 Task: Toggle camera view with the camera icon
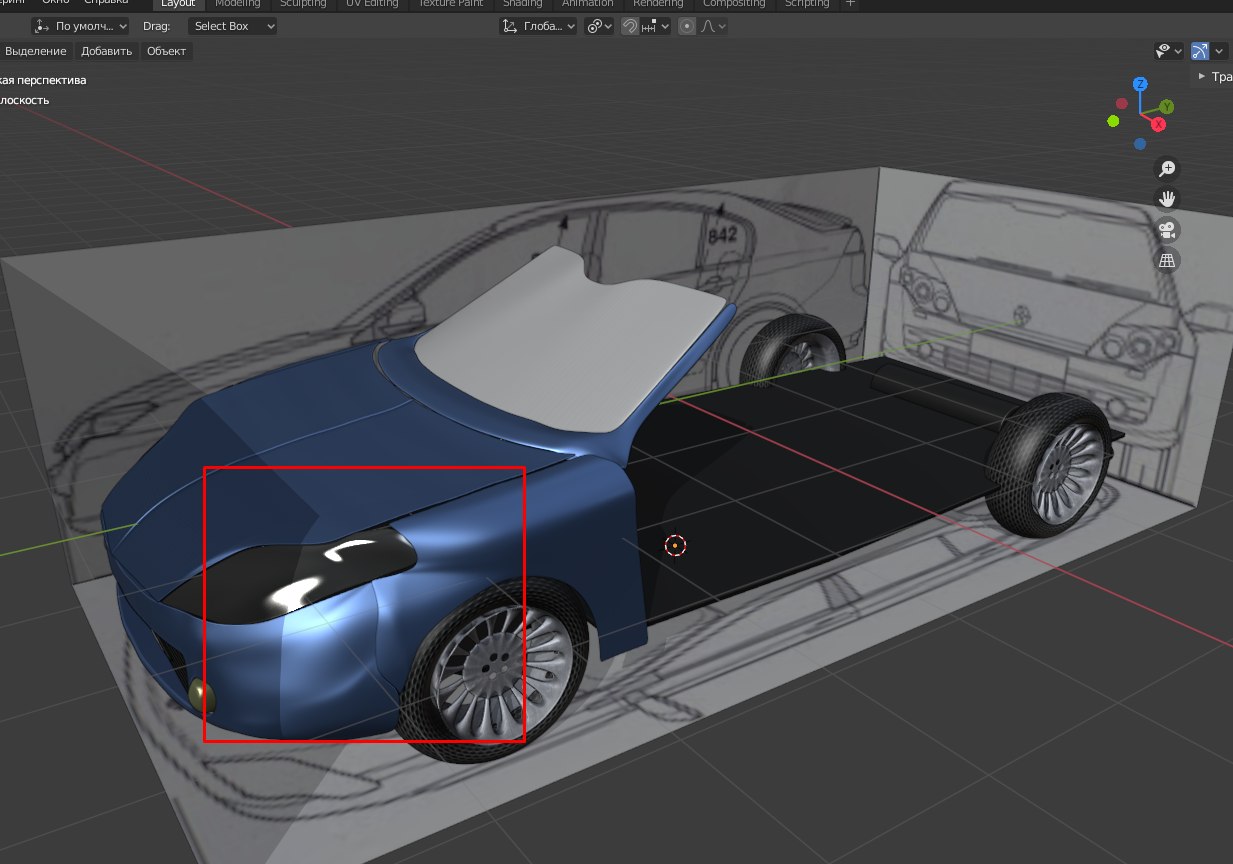pos(1167,230)
